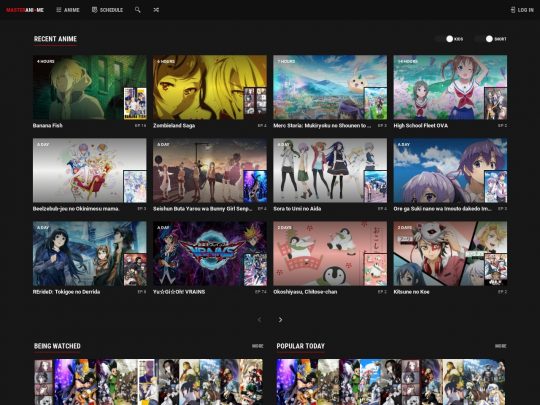This screenshot has height=405, width=540.
Task: Click More next to Popular Today
Action: pos(501,346)
